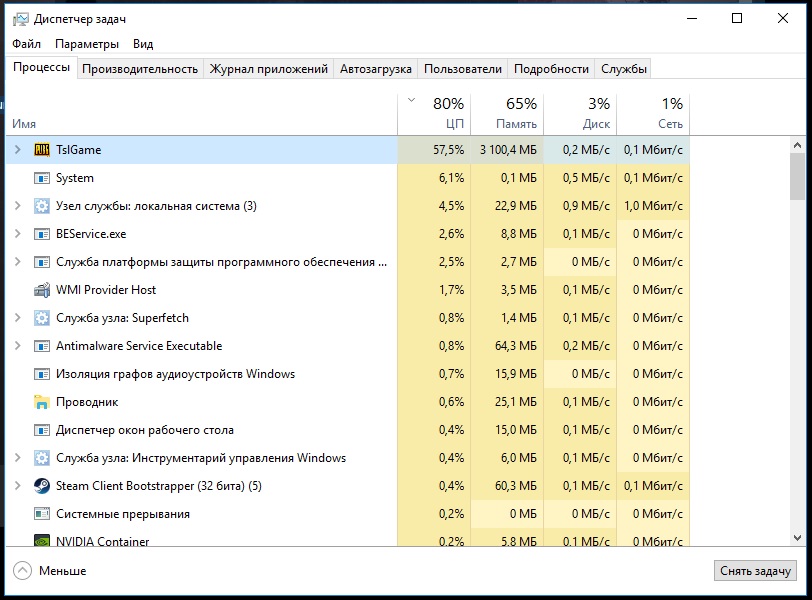812x600 pixels.
Task: Click the Steam Client Bootstrapper icon
Action: (42, 486)
